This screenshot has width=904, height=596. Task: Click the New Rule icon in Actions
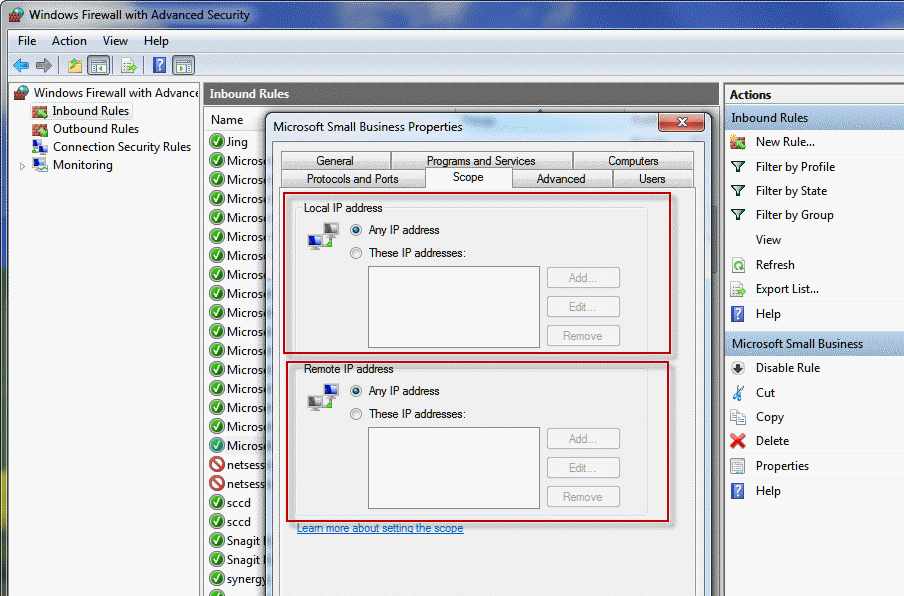738,142
